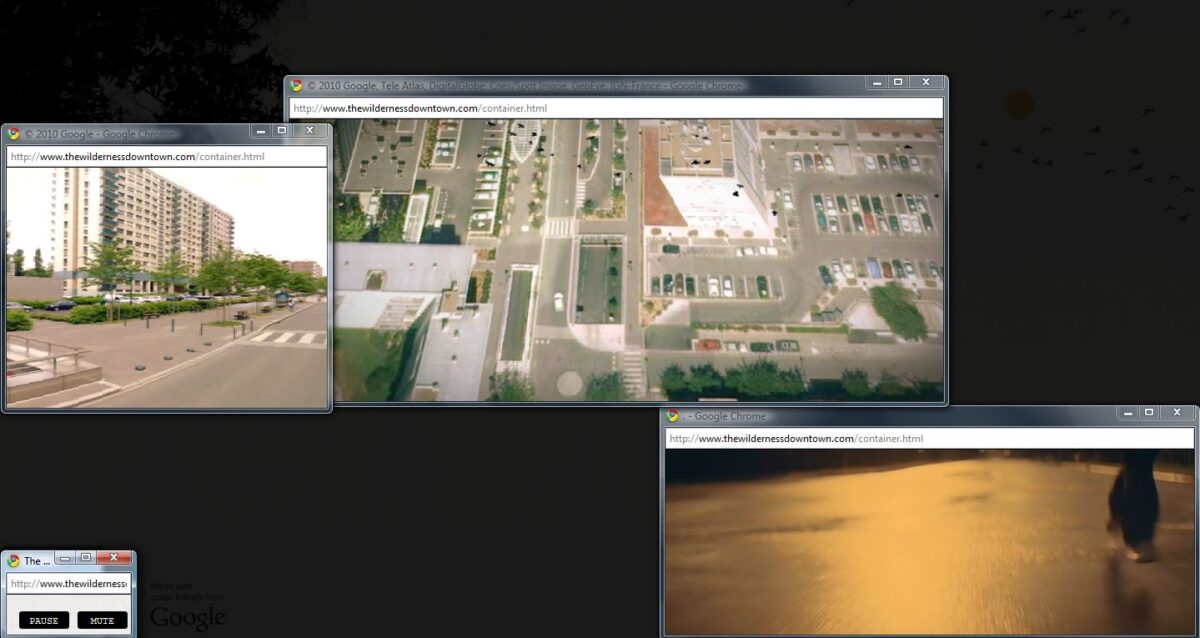1200x638 pixels.
Task: Close the street view window
Action: pyautogui.click(x=310, y=131)
